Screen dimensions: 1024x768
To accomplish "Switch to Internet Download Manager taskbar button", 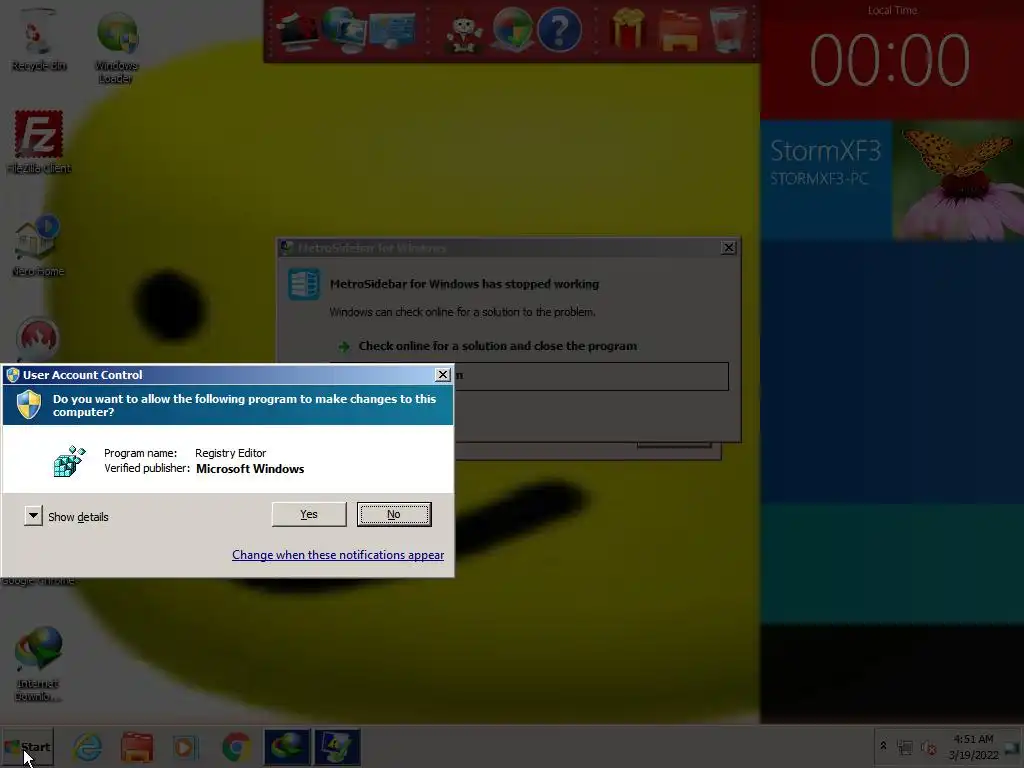I will click(287, 746).
